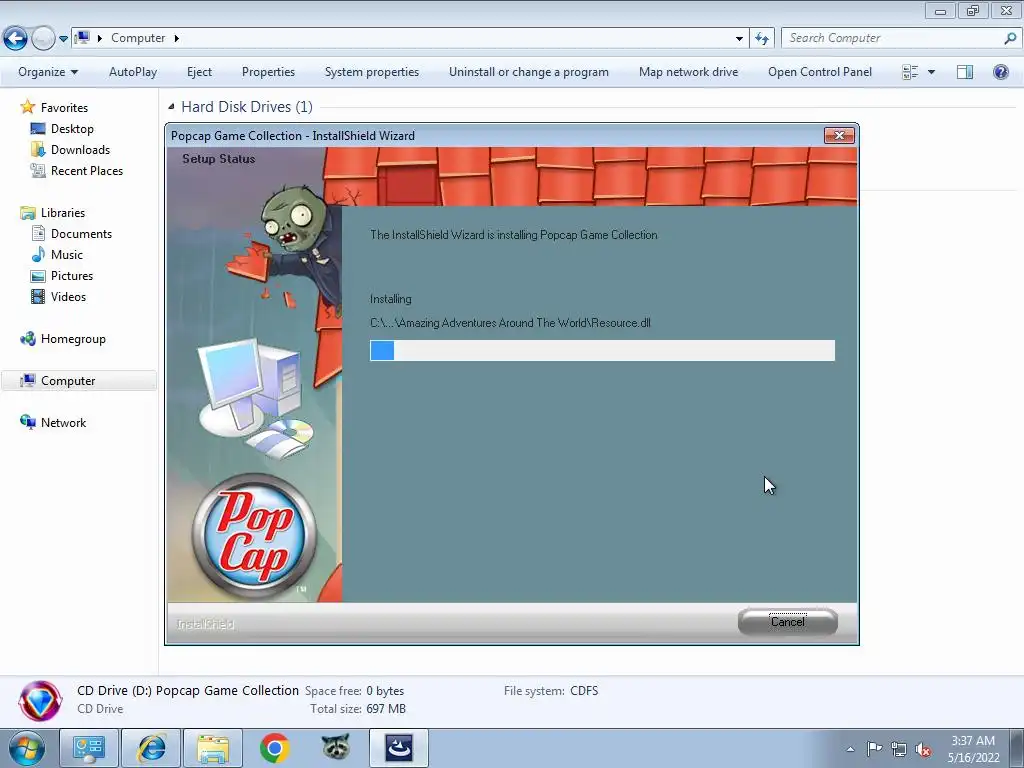Click the CD drive gem icon in details pane
The width and height of the screenshot is (1024, 768).
40,701
